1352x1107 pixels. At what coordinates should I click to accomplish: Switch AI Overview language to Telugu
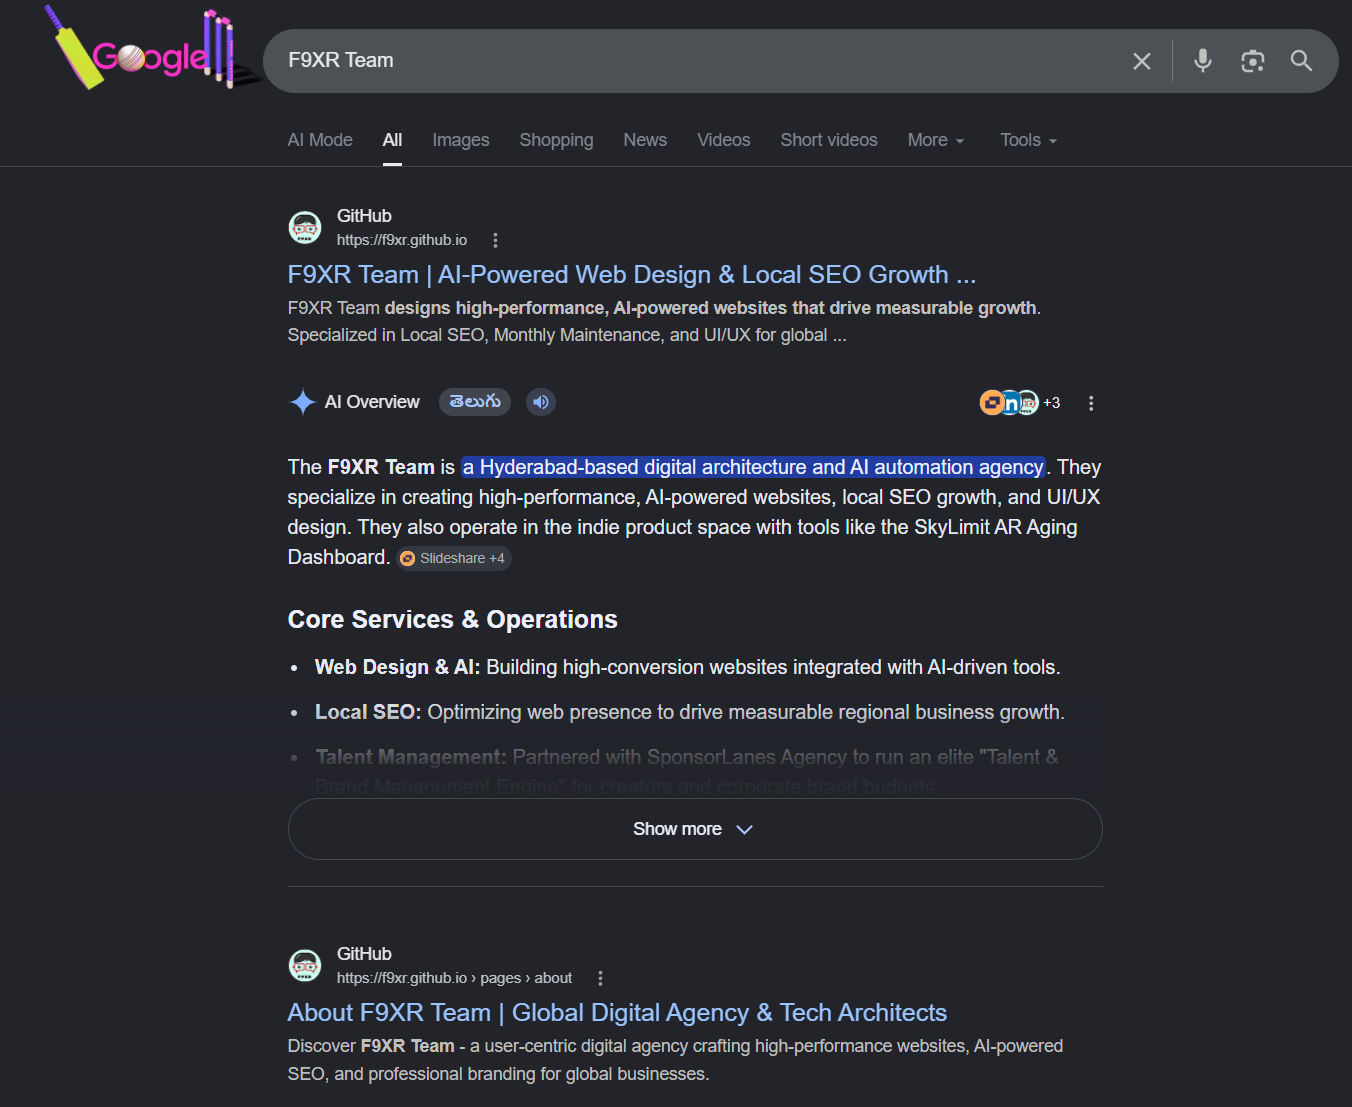tap(475, 402)
